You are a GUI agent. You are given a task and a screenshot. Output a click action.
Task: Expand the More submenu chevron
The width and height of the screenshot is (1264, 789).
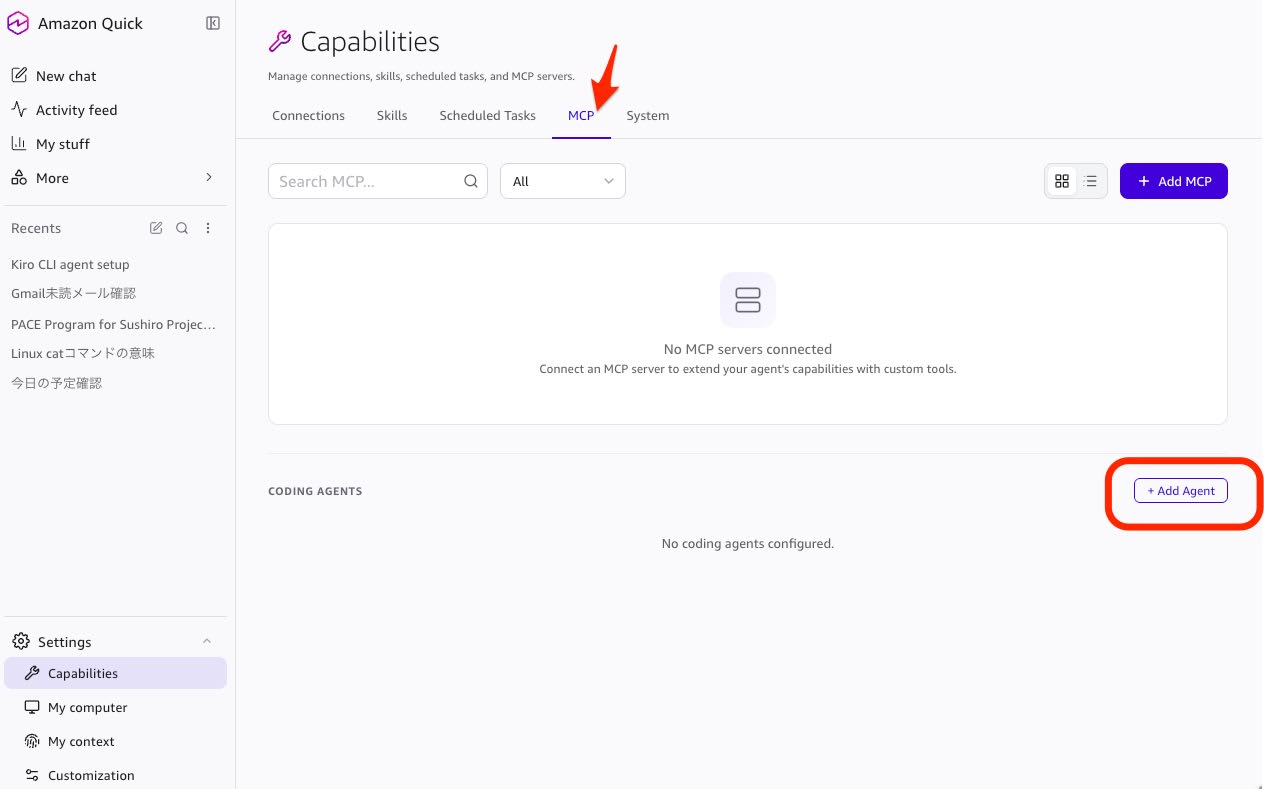(x=209, y=178)
